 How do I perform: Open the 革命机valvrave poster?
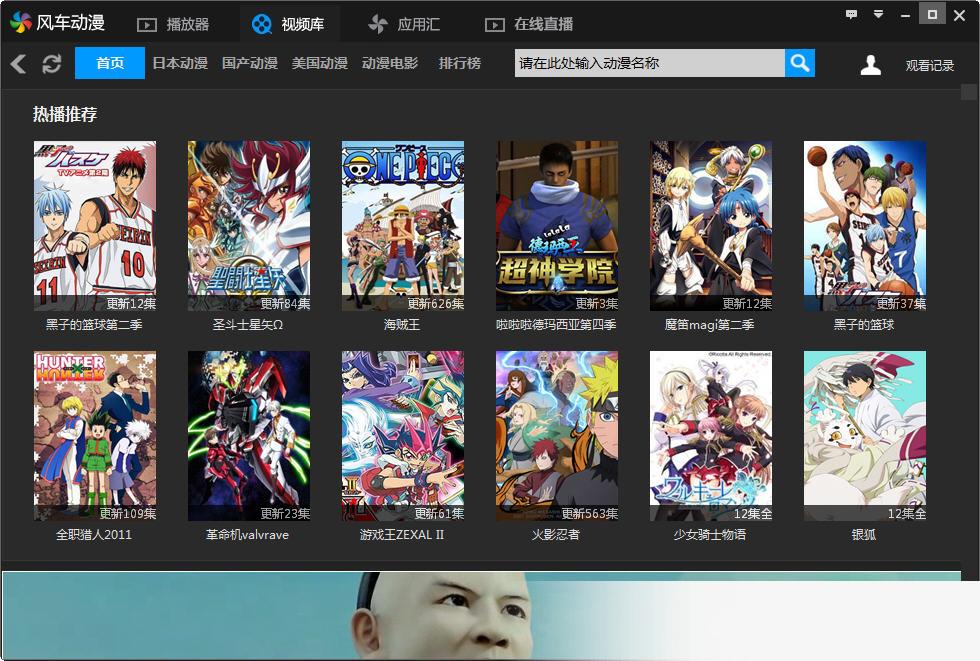pos(249,436)
